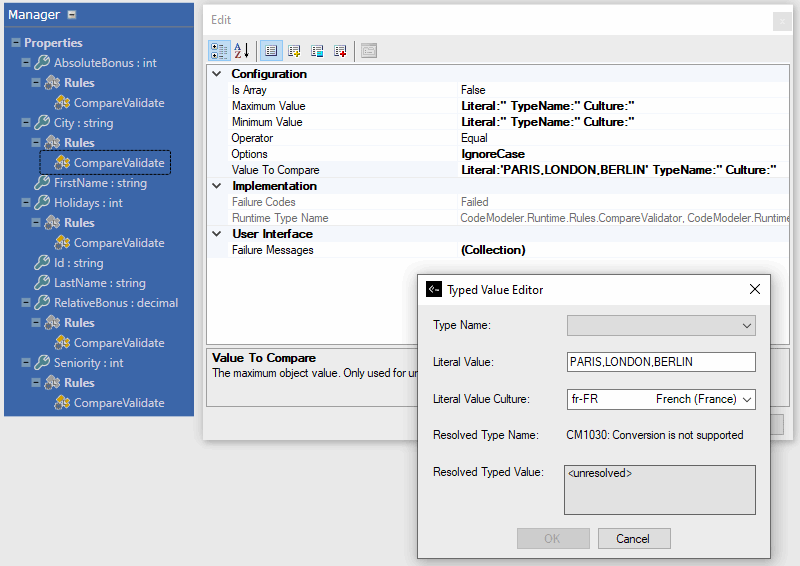Click the wrench icon beside RelativeBonus : decimal
This screenshot has width=800, height=566.
pos(42,303)
